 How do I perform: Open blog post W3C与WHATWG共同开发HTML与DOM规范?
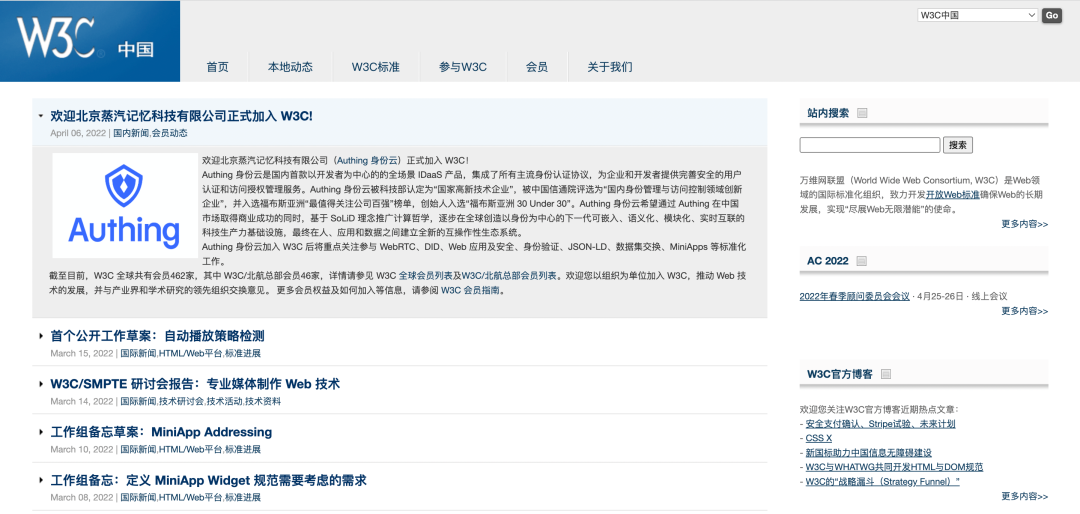[894, 467]
